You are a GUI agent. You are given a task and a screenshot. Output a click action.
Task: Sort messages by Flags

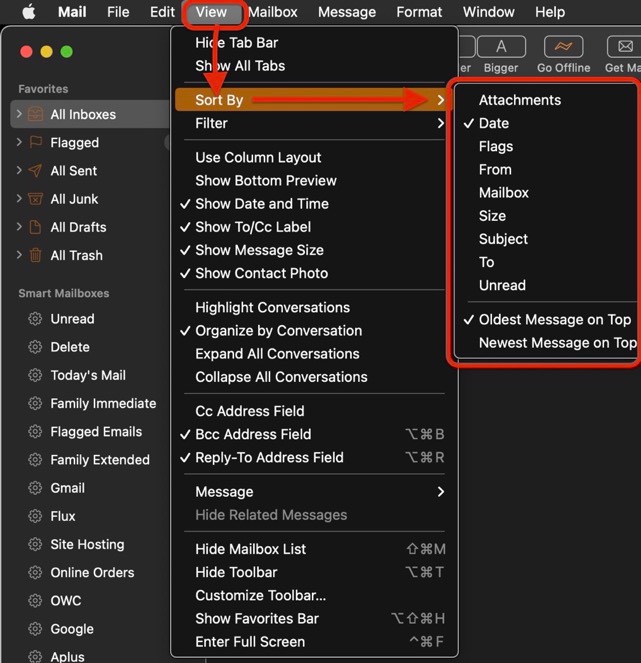[x=548, y=147]
